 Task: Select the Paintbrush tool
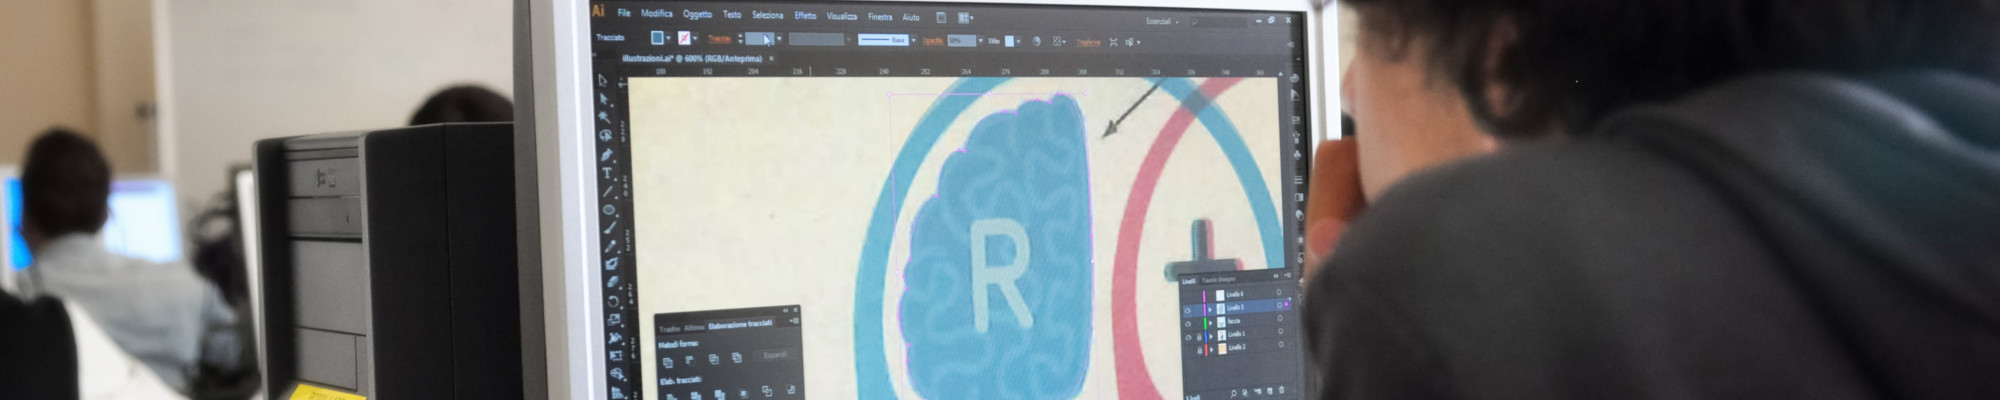pyautogui.click(x=610, y=227)
